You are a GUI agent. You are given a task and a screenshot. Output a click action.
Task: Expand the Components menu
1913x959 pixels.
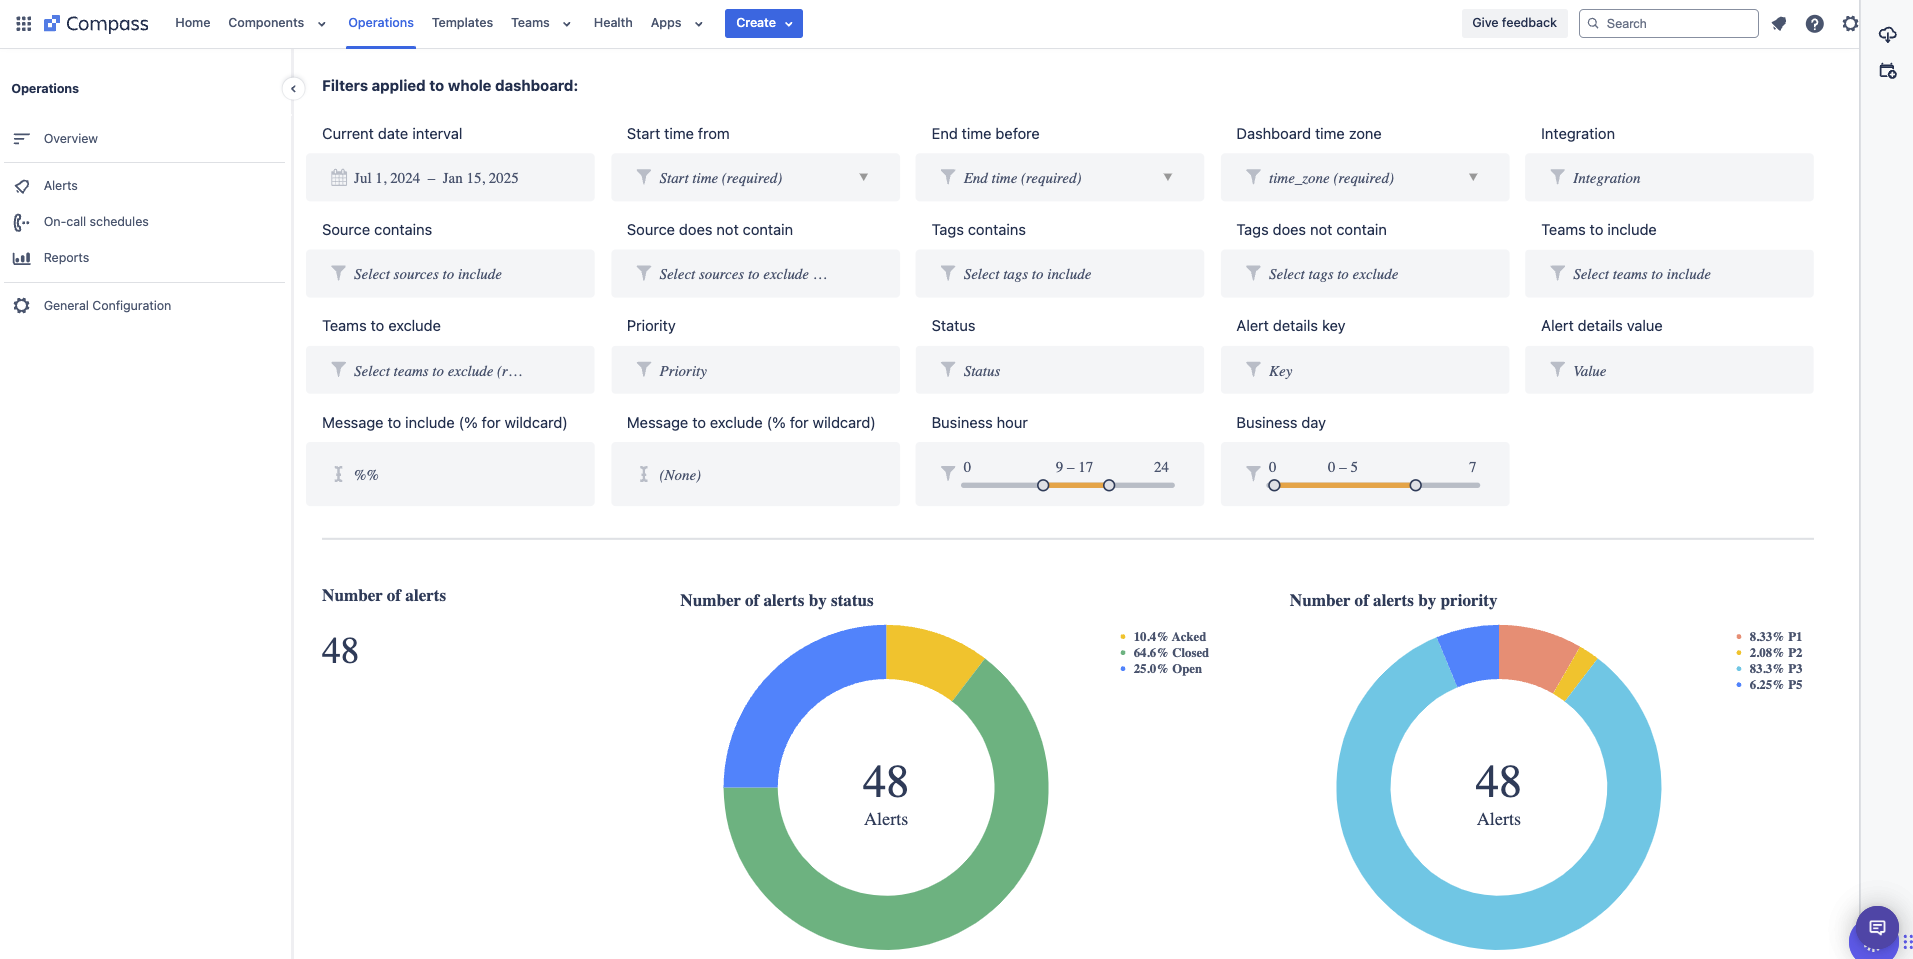(x=277, y=23)
